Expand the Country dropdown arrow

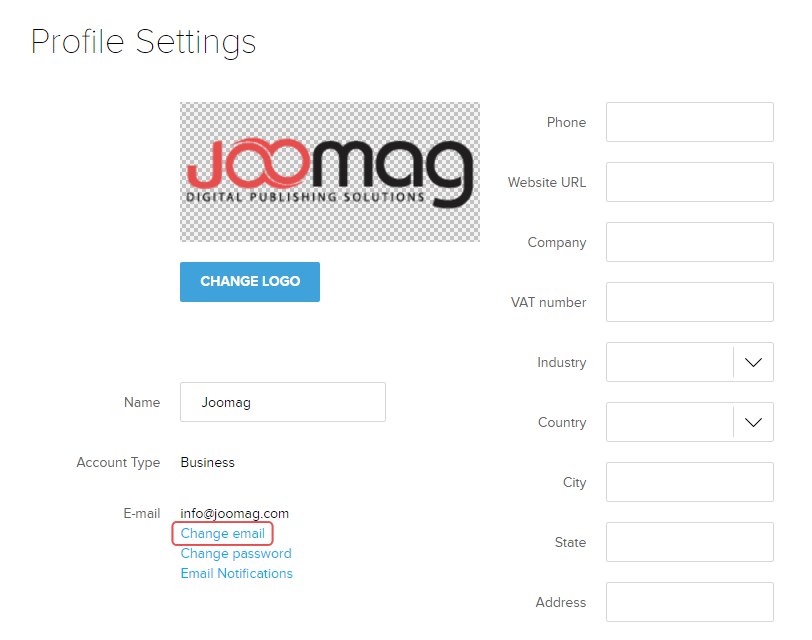tap(753, 423)
